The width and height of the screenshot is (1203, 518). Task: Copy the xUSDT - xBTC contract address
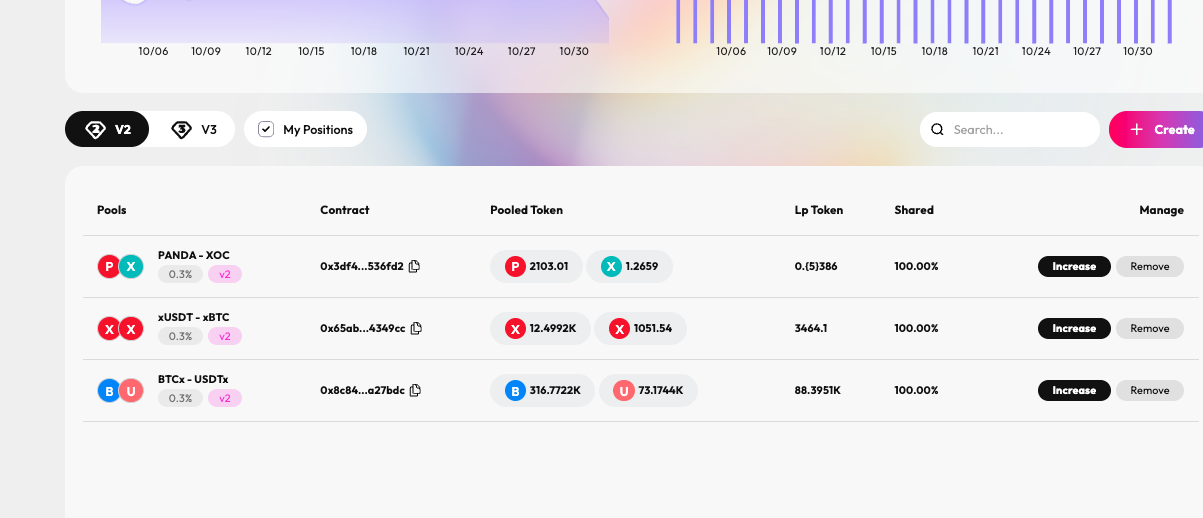pyautogui.click(x=416, y=328)
